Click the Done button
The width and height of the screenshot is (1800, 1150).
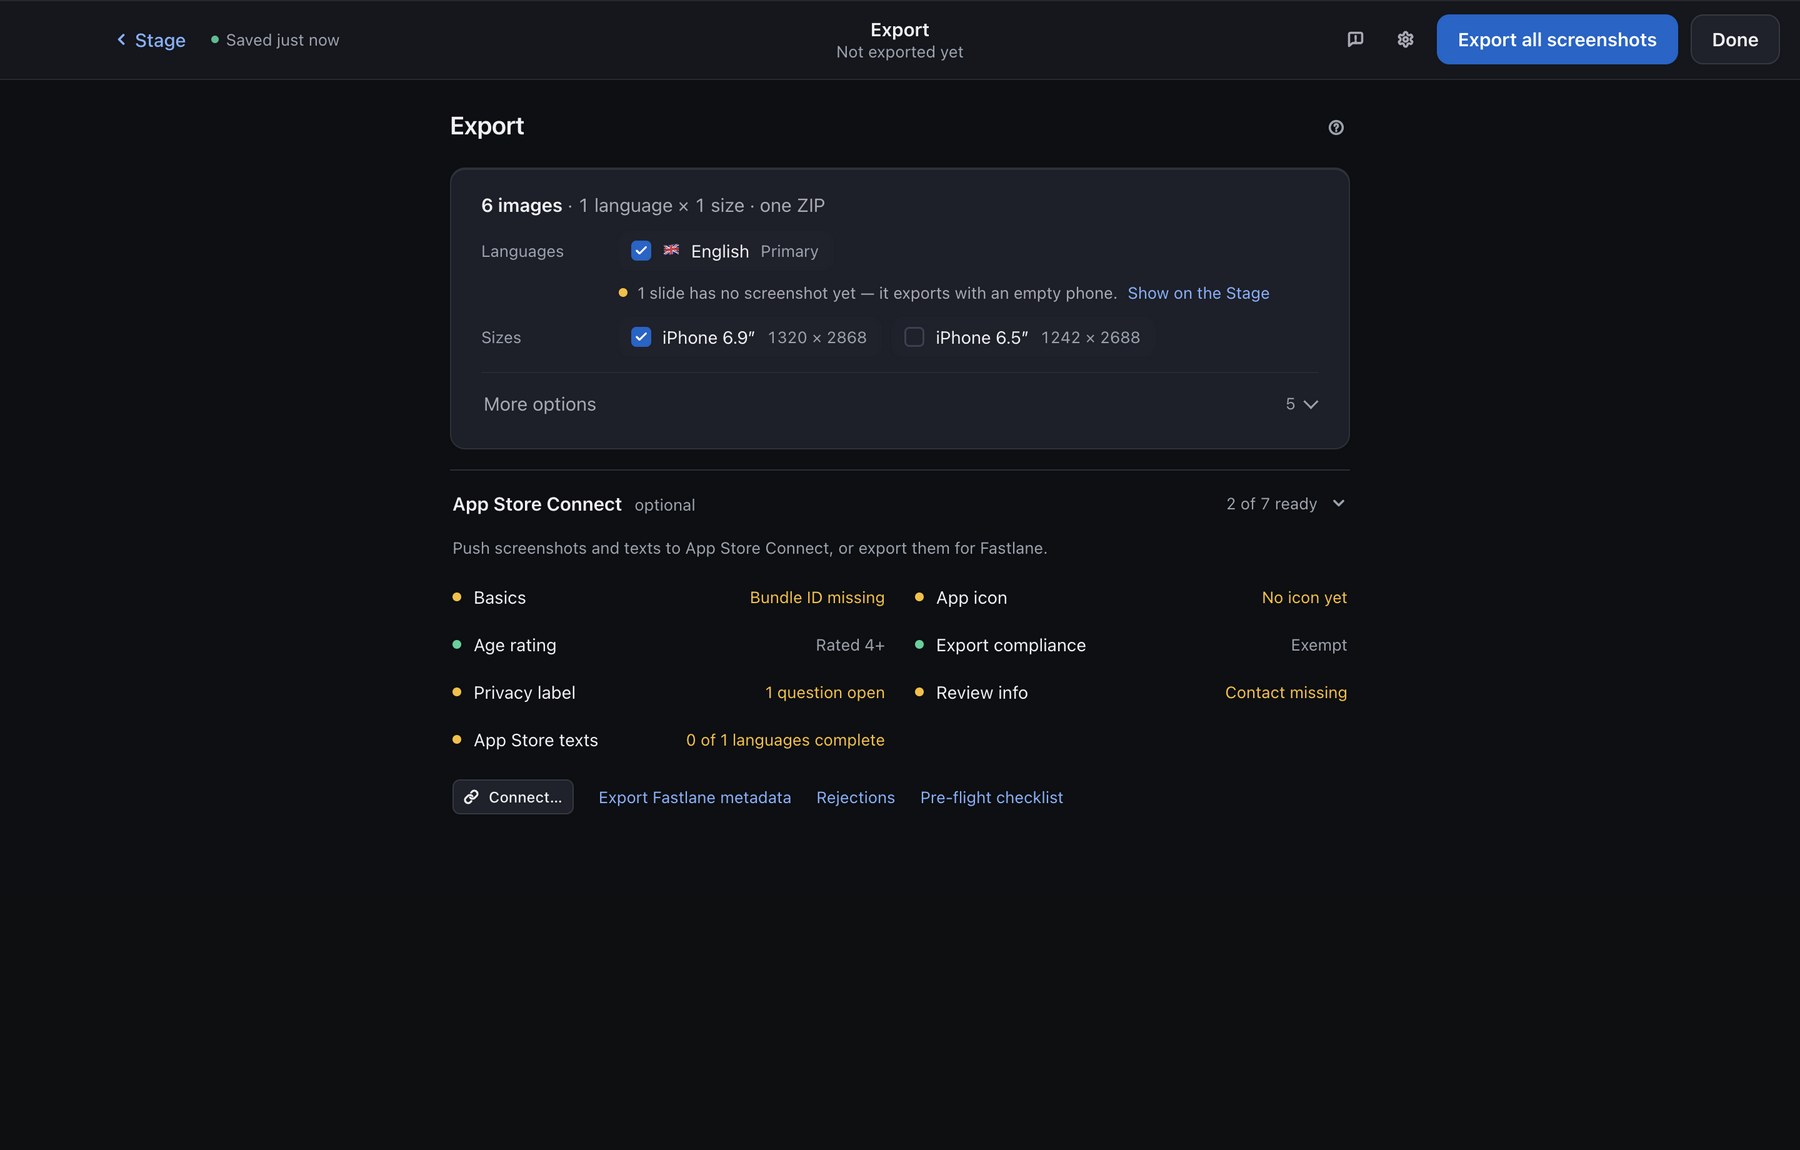pos(1735,39)
